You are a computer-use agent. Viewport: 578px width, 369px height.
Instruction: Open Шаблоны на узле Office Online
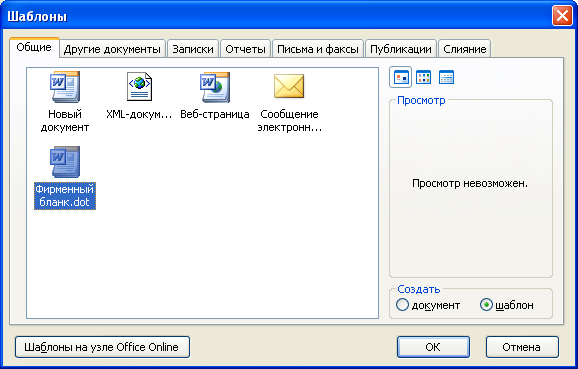click(x=102, y=347)
